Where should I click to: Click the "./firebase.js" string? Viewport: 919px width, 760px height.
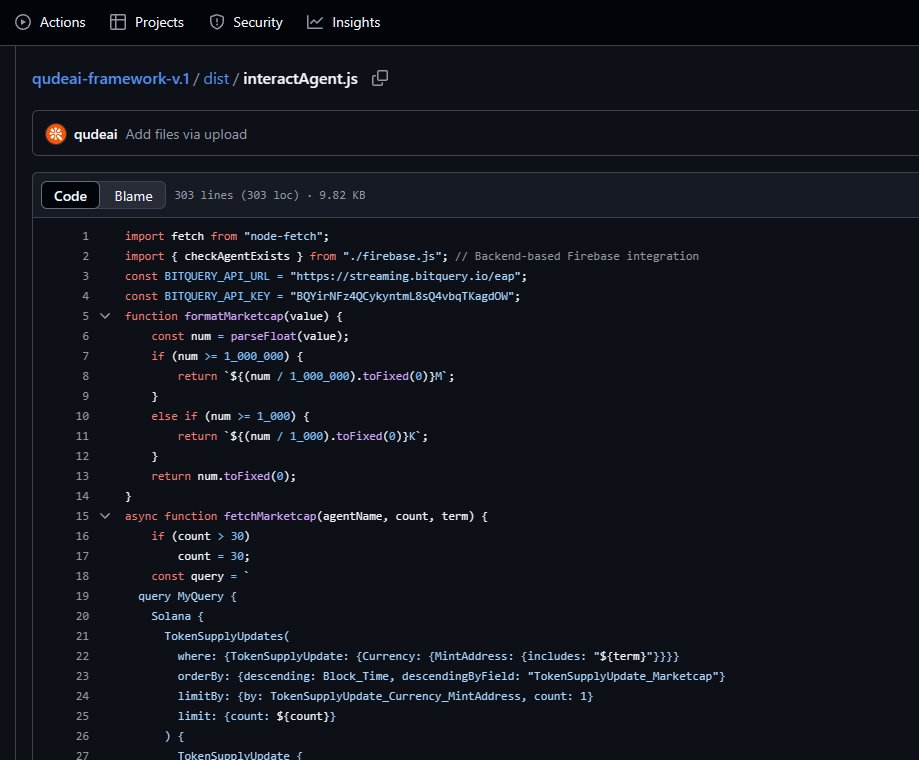[392, 256]
